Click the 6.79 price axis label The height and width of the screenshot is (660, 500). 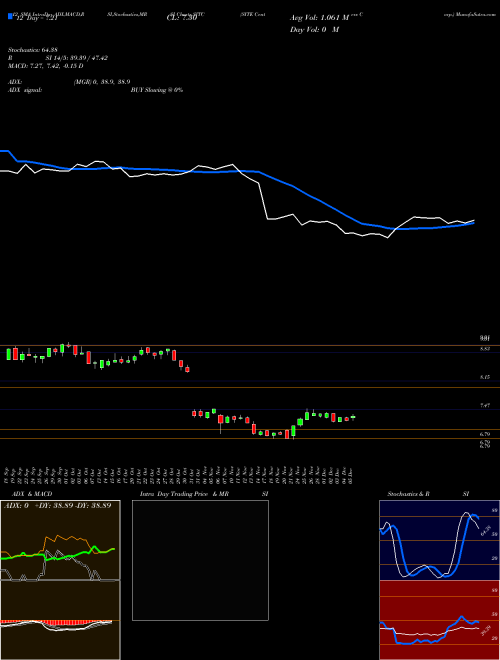click(485, 434)
